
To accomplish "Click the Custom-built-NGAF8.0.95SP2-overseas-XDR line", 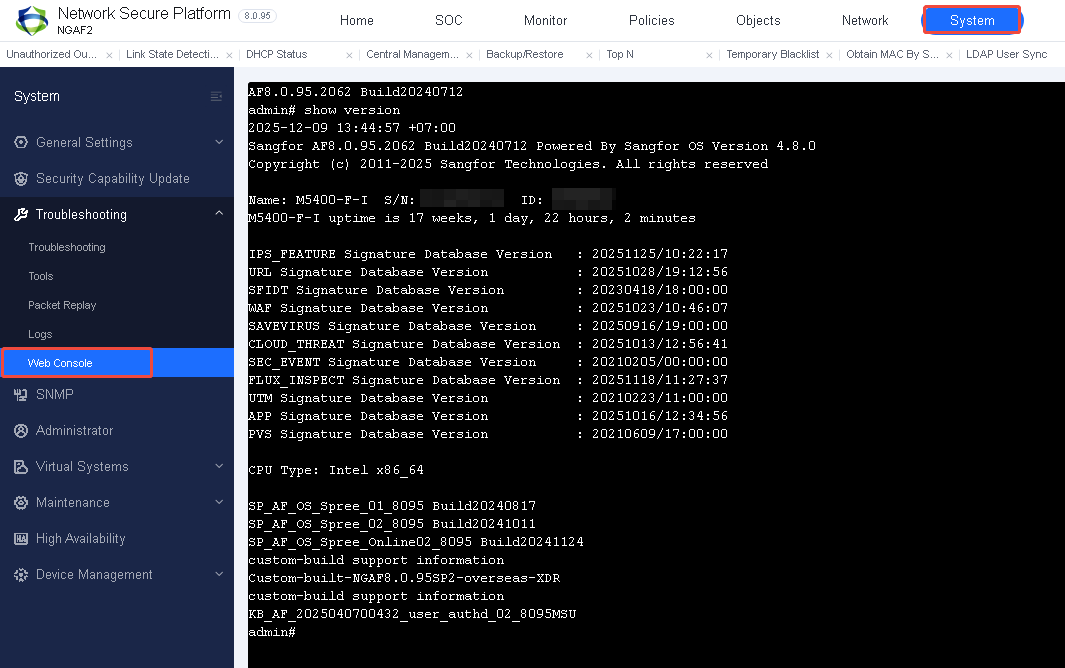I will coord(404,578).
